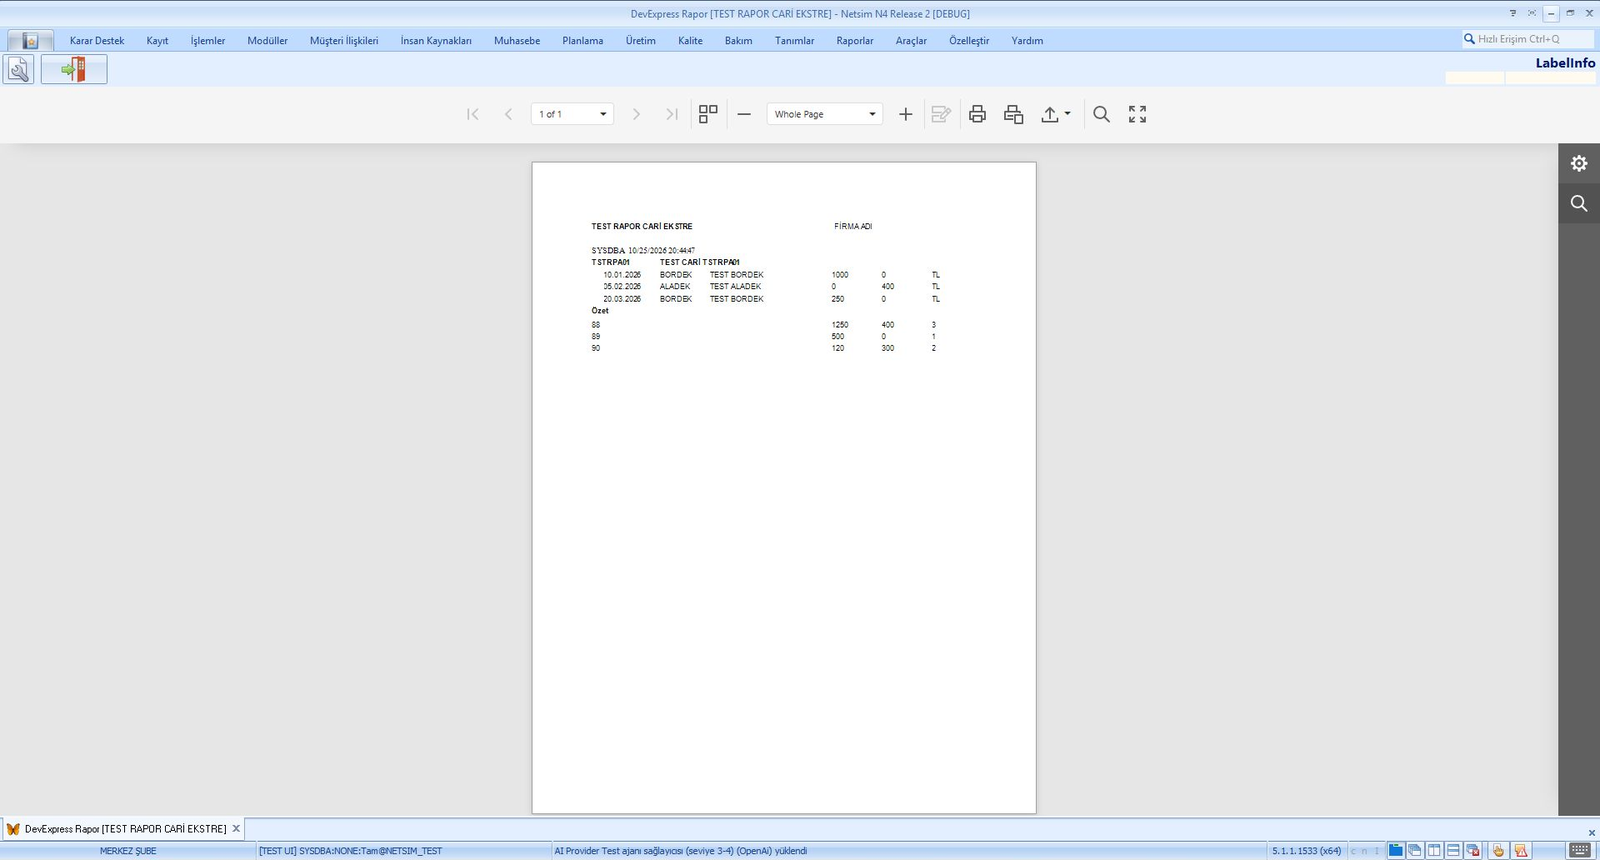The image size is (1600, 860).
Task: Open the Üretim menu
Action: coord(641,41)
